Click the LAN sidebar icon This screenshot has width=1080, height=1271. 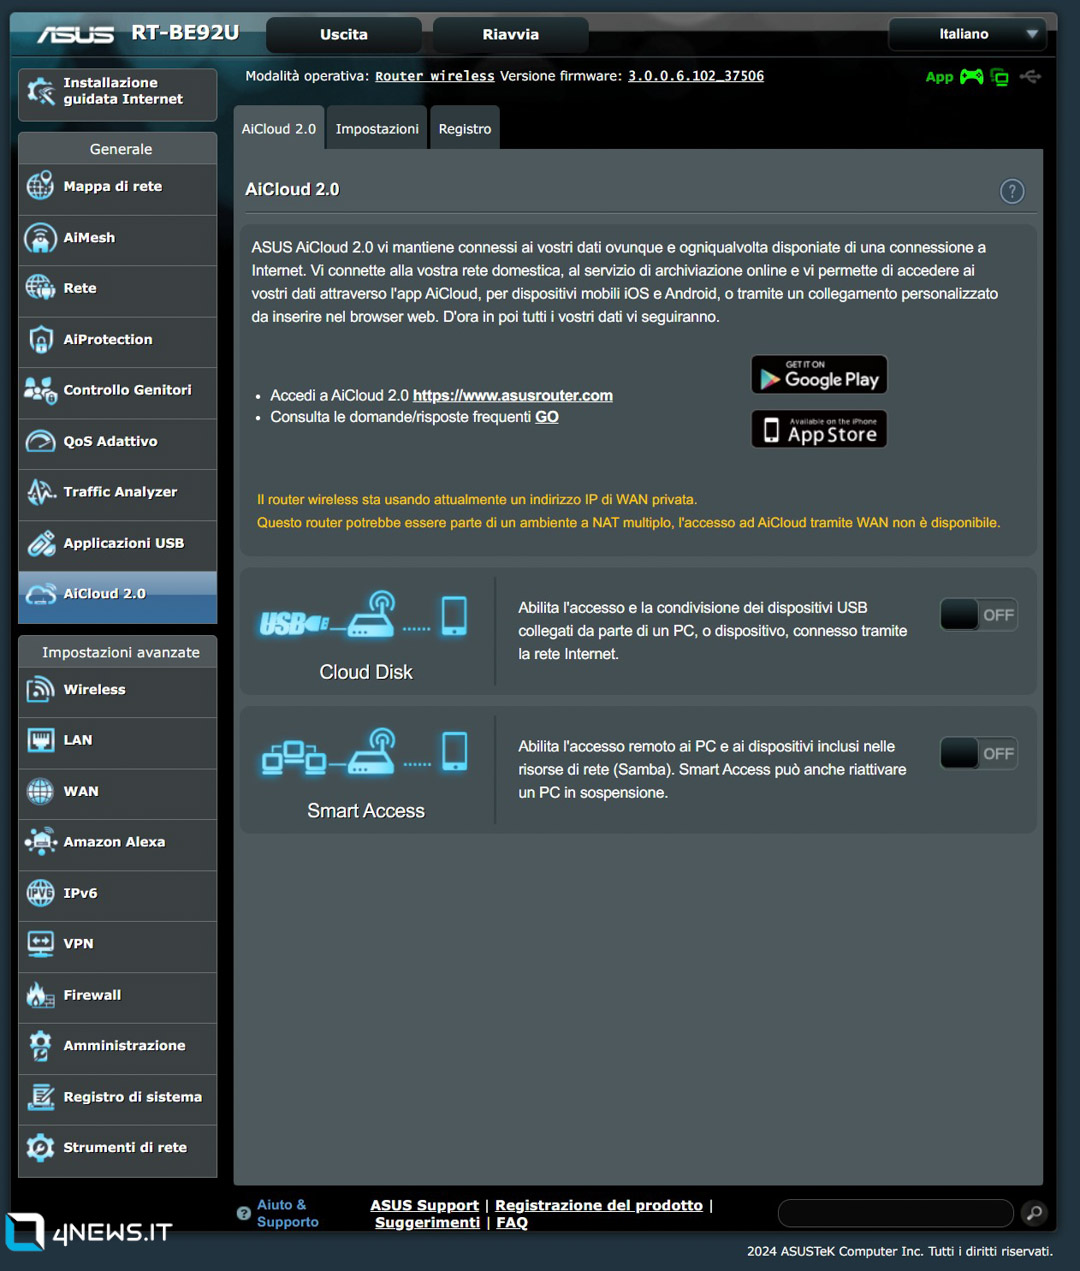tap(41, 740)
